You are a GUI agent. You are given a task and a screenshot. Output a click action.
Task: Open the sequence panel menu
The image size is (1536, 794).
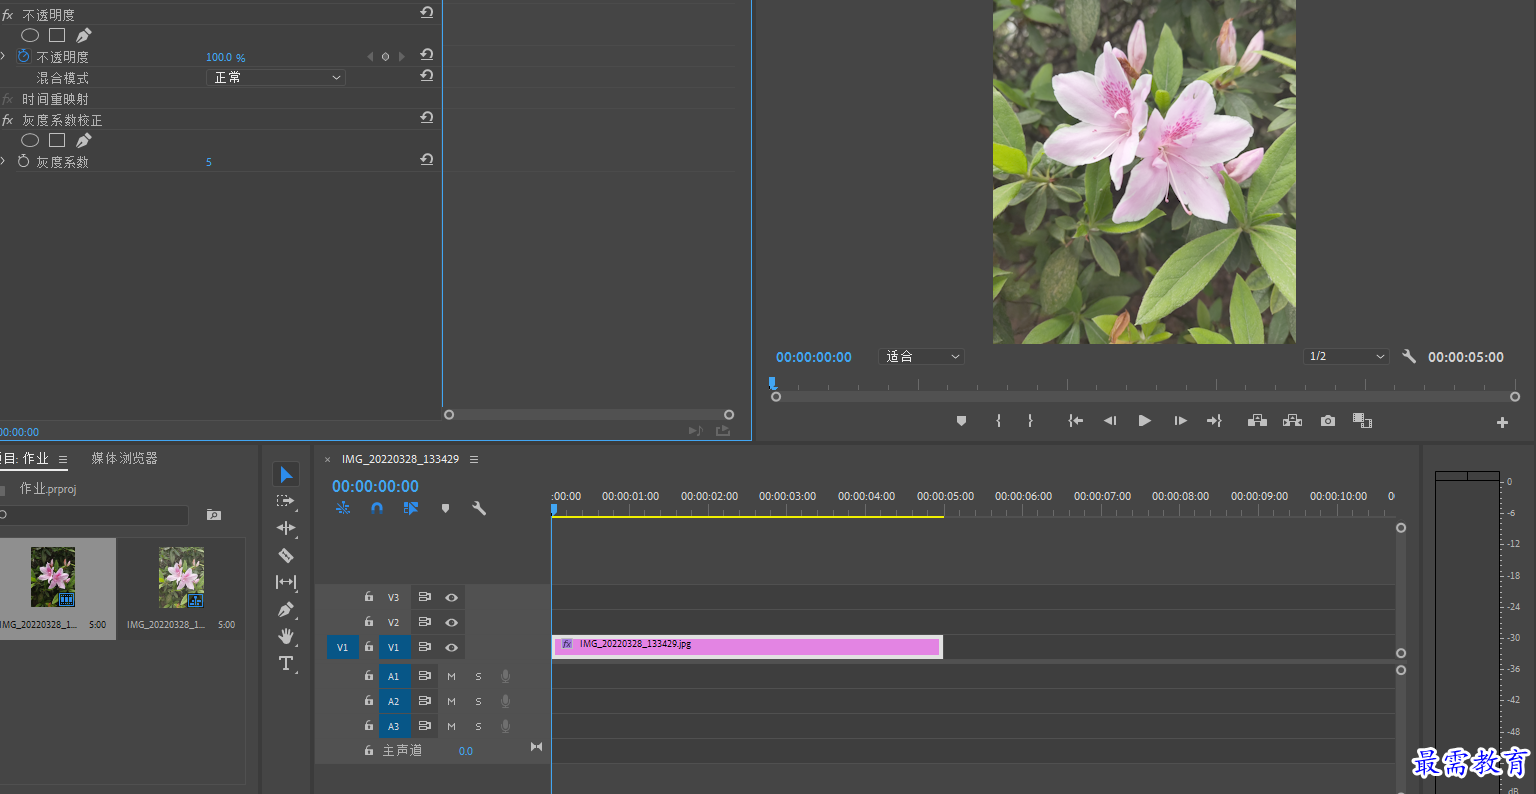click(x=474, y=459)
